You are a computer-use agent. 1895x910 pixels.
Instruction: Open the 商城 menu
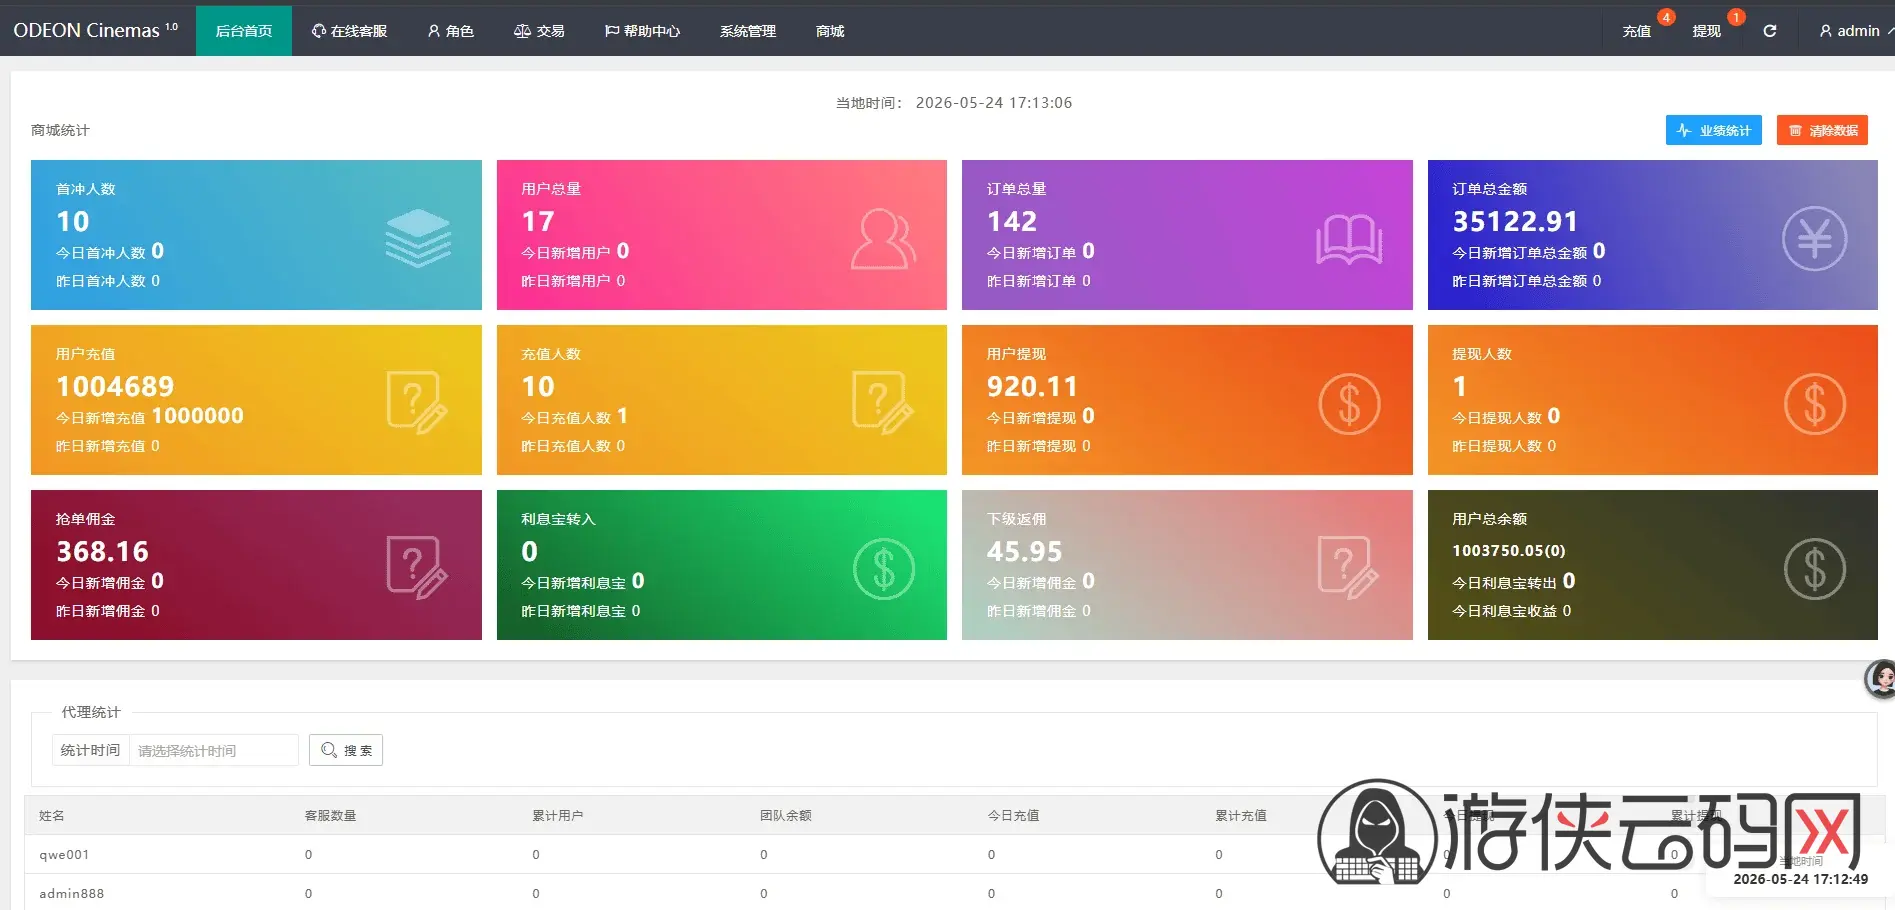[830, 31]
